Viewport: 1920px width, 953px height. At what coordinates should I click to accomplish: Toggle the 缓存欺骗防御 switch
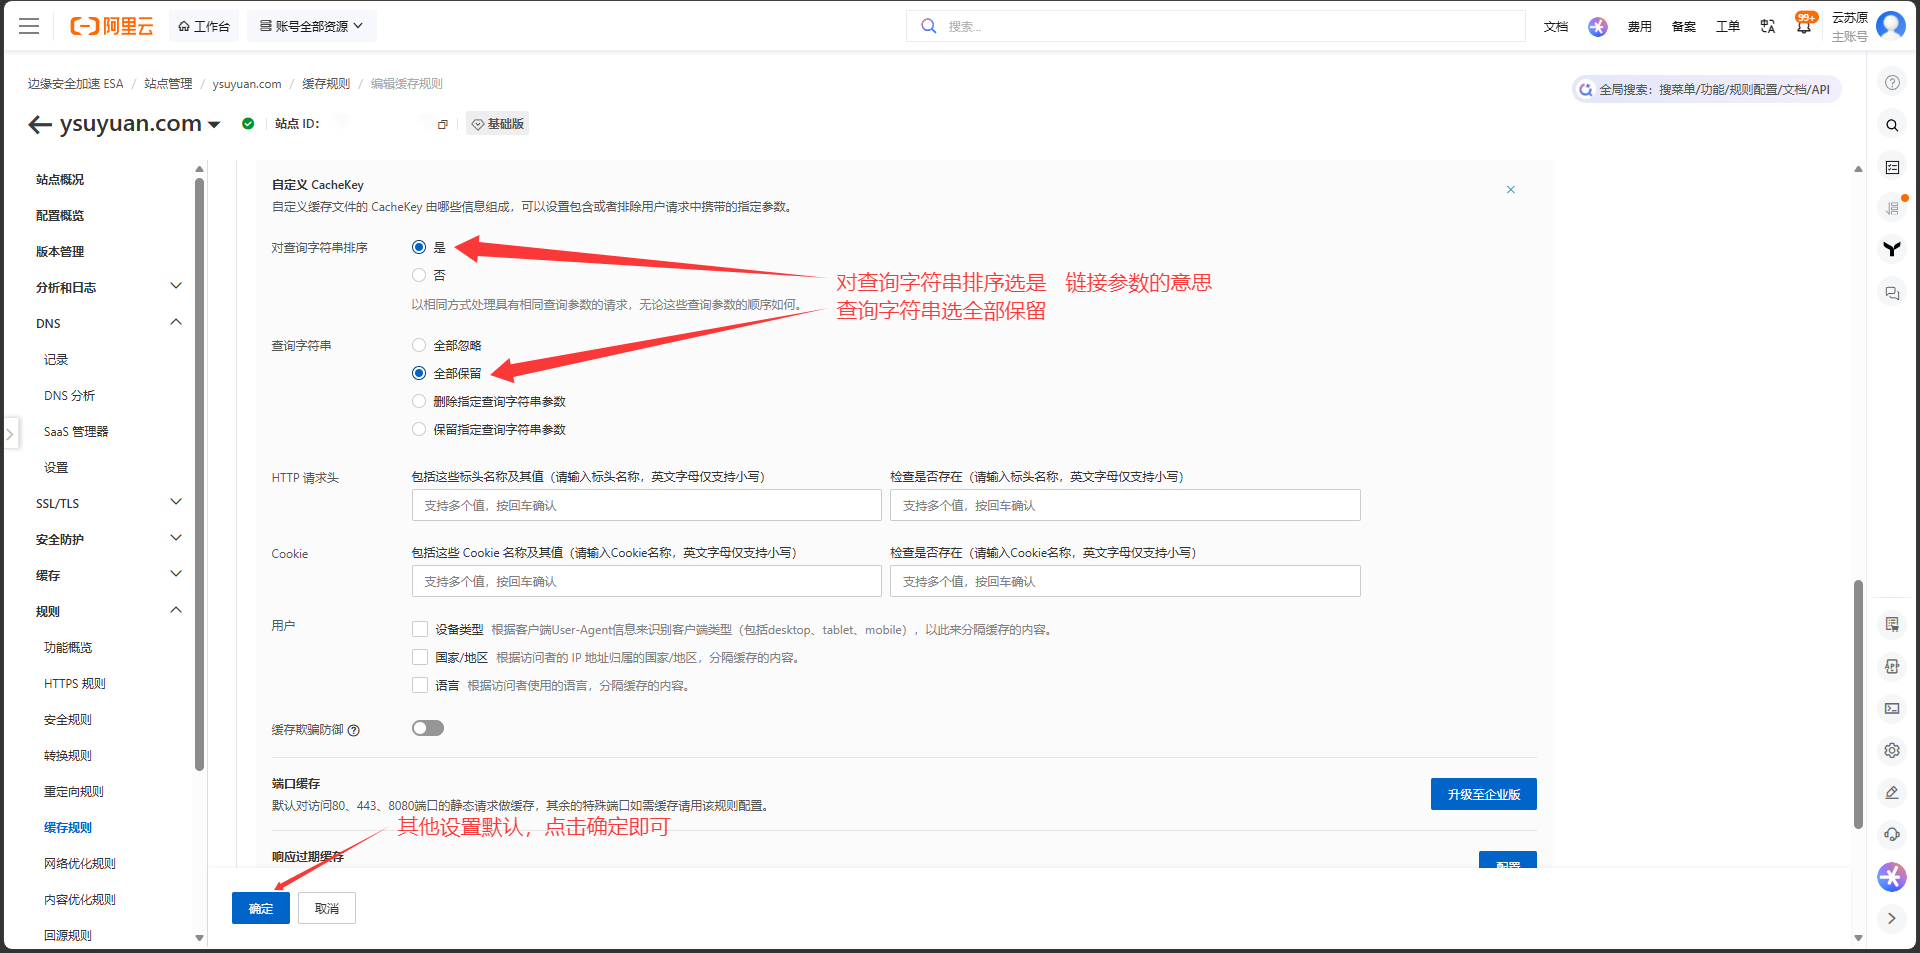pos(428,728)
